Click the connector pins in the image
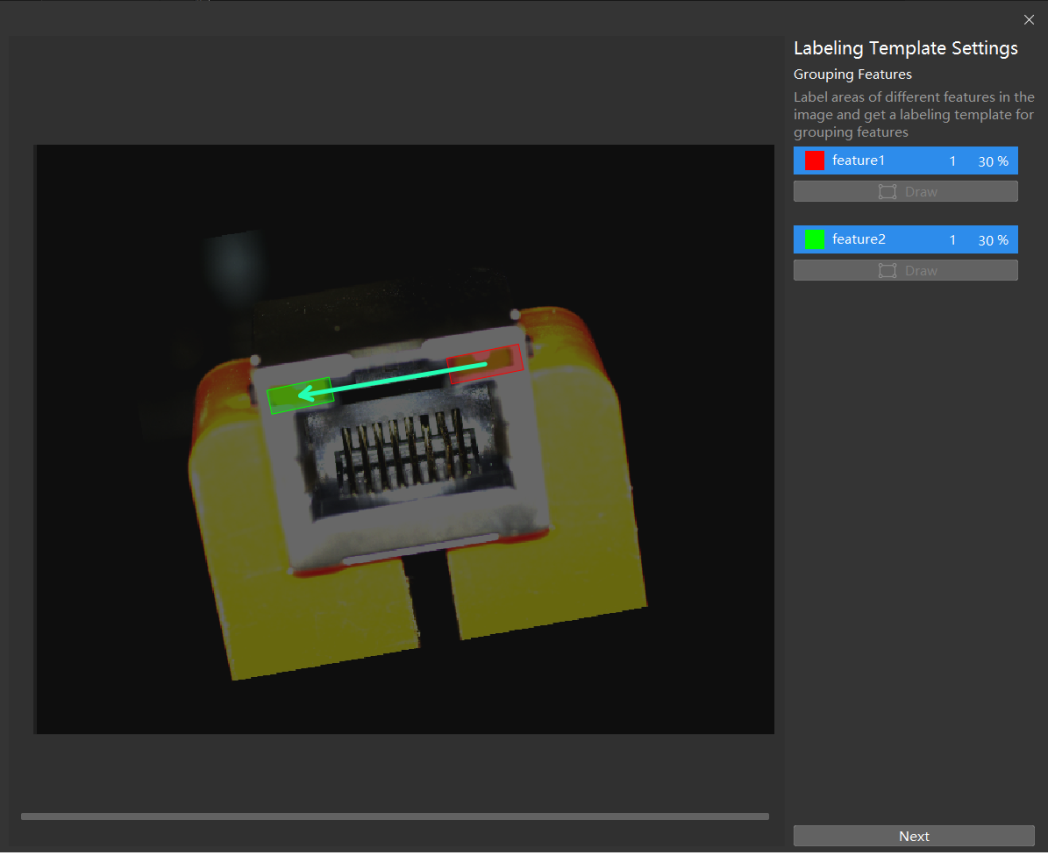This screenshot has height=853, width=1048. 405,455
